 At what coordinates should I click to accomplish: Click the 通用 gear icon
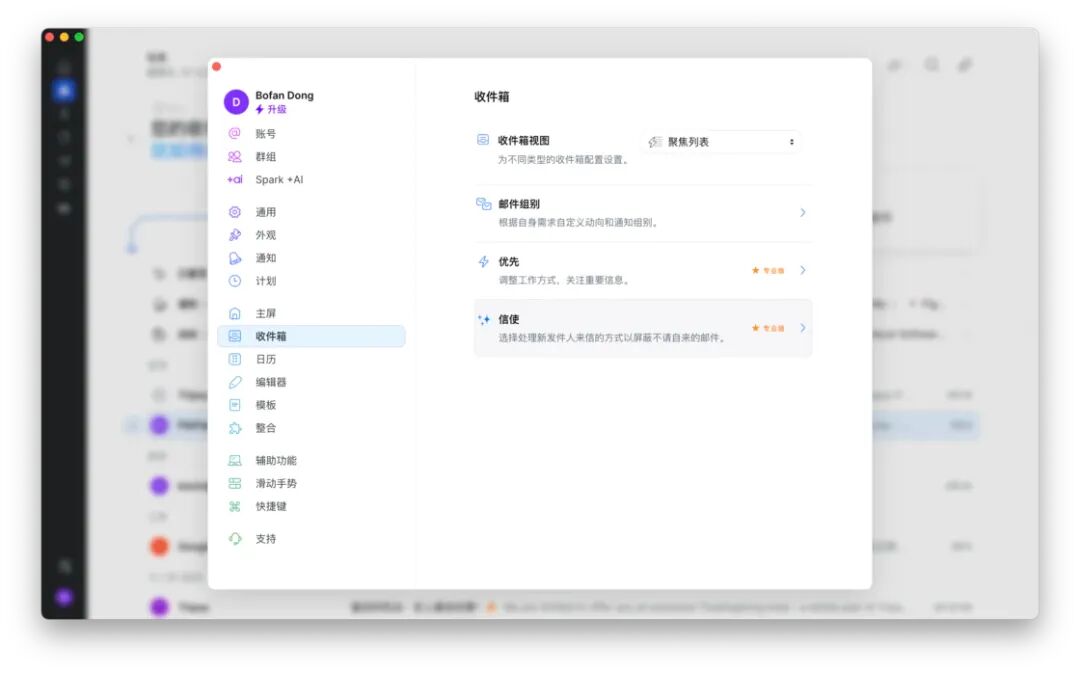click(x=235, y=212)
